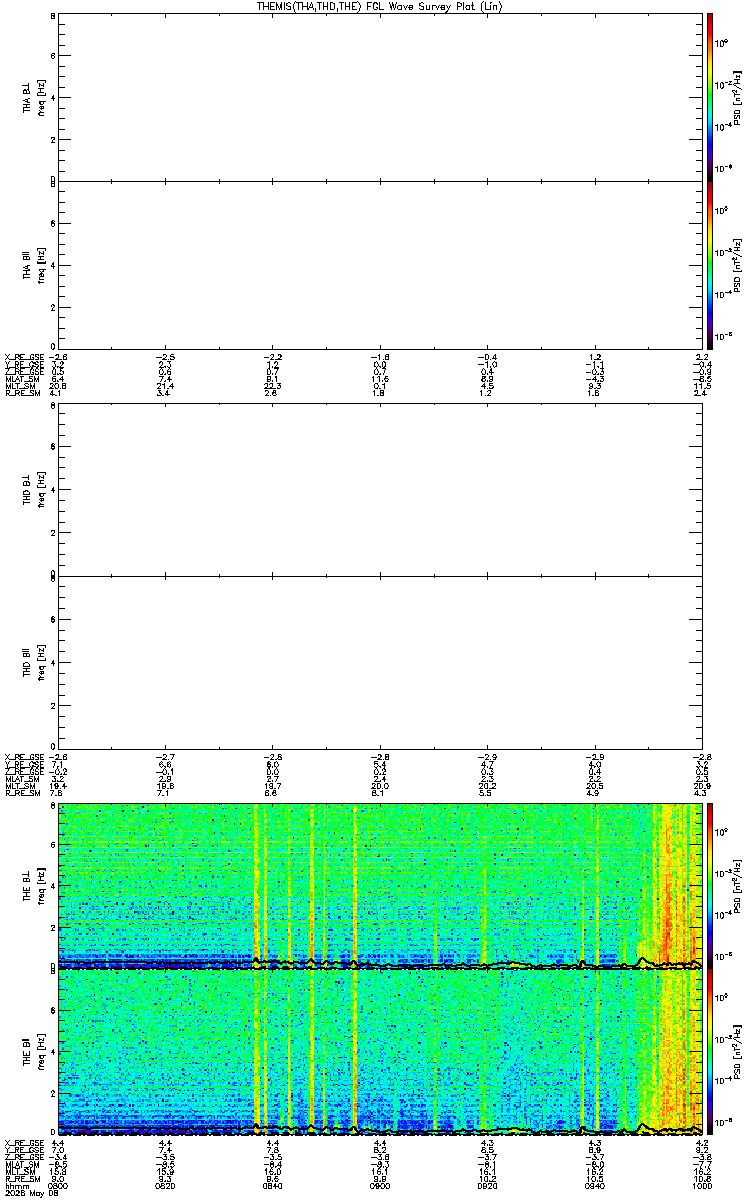
Task: Select the THA B-perpendicular axis label
Action: pos(28,97)
